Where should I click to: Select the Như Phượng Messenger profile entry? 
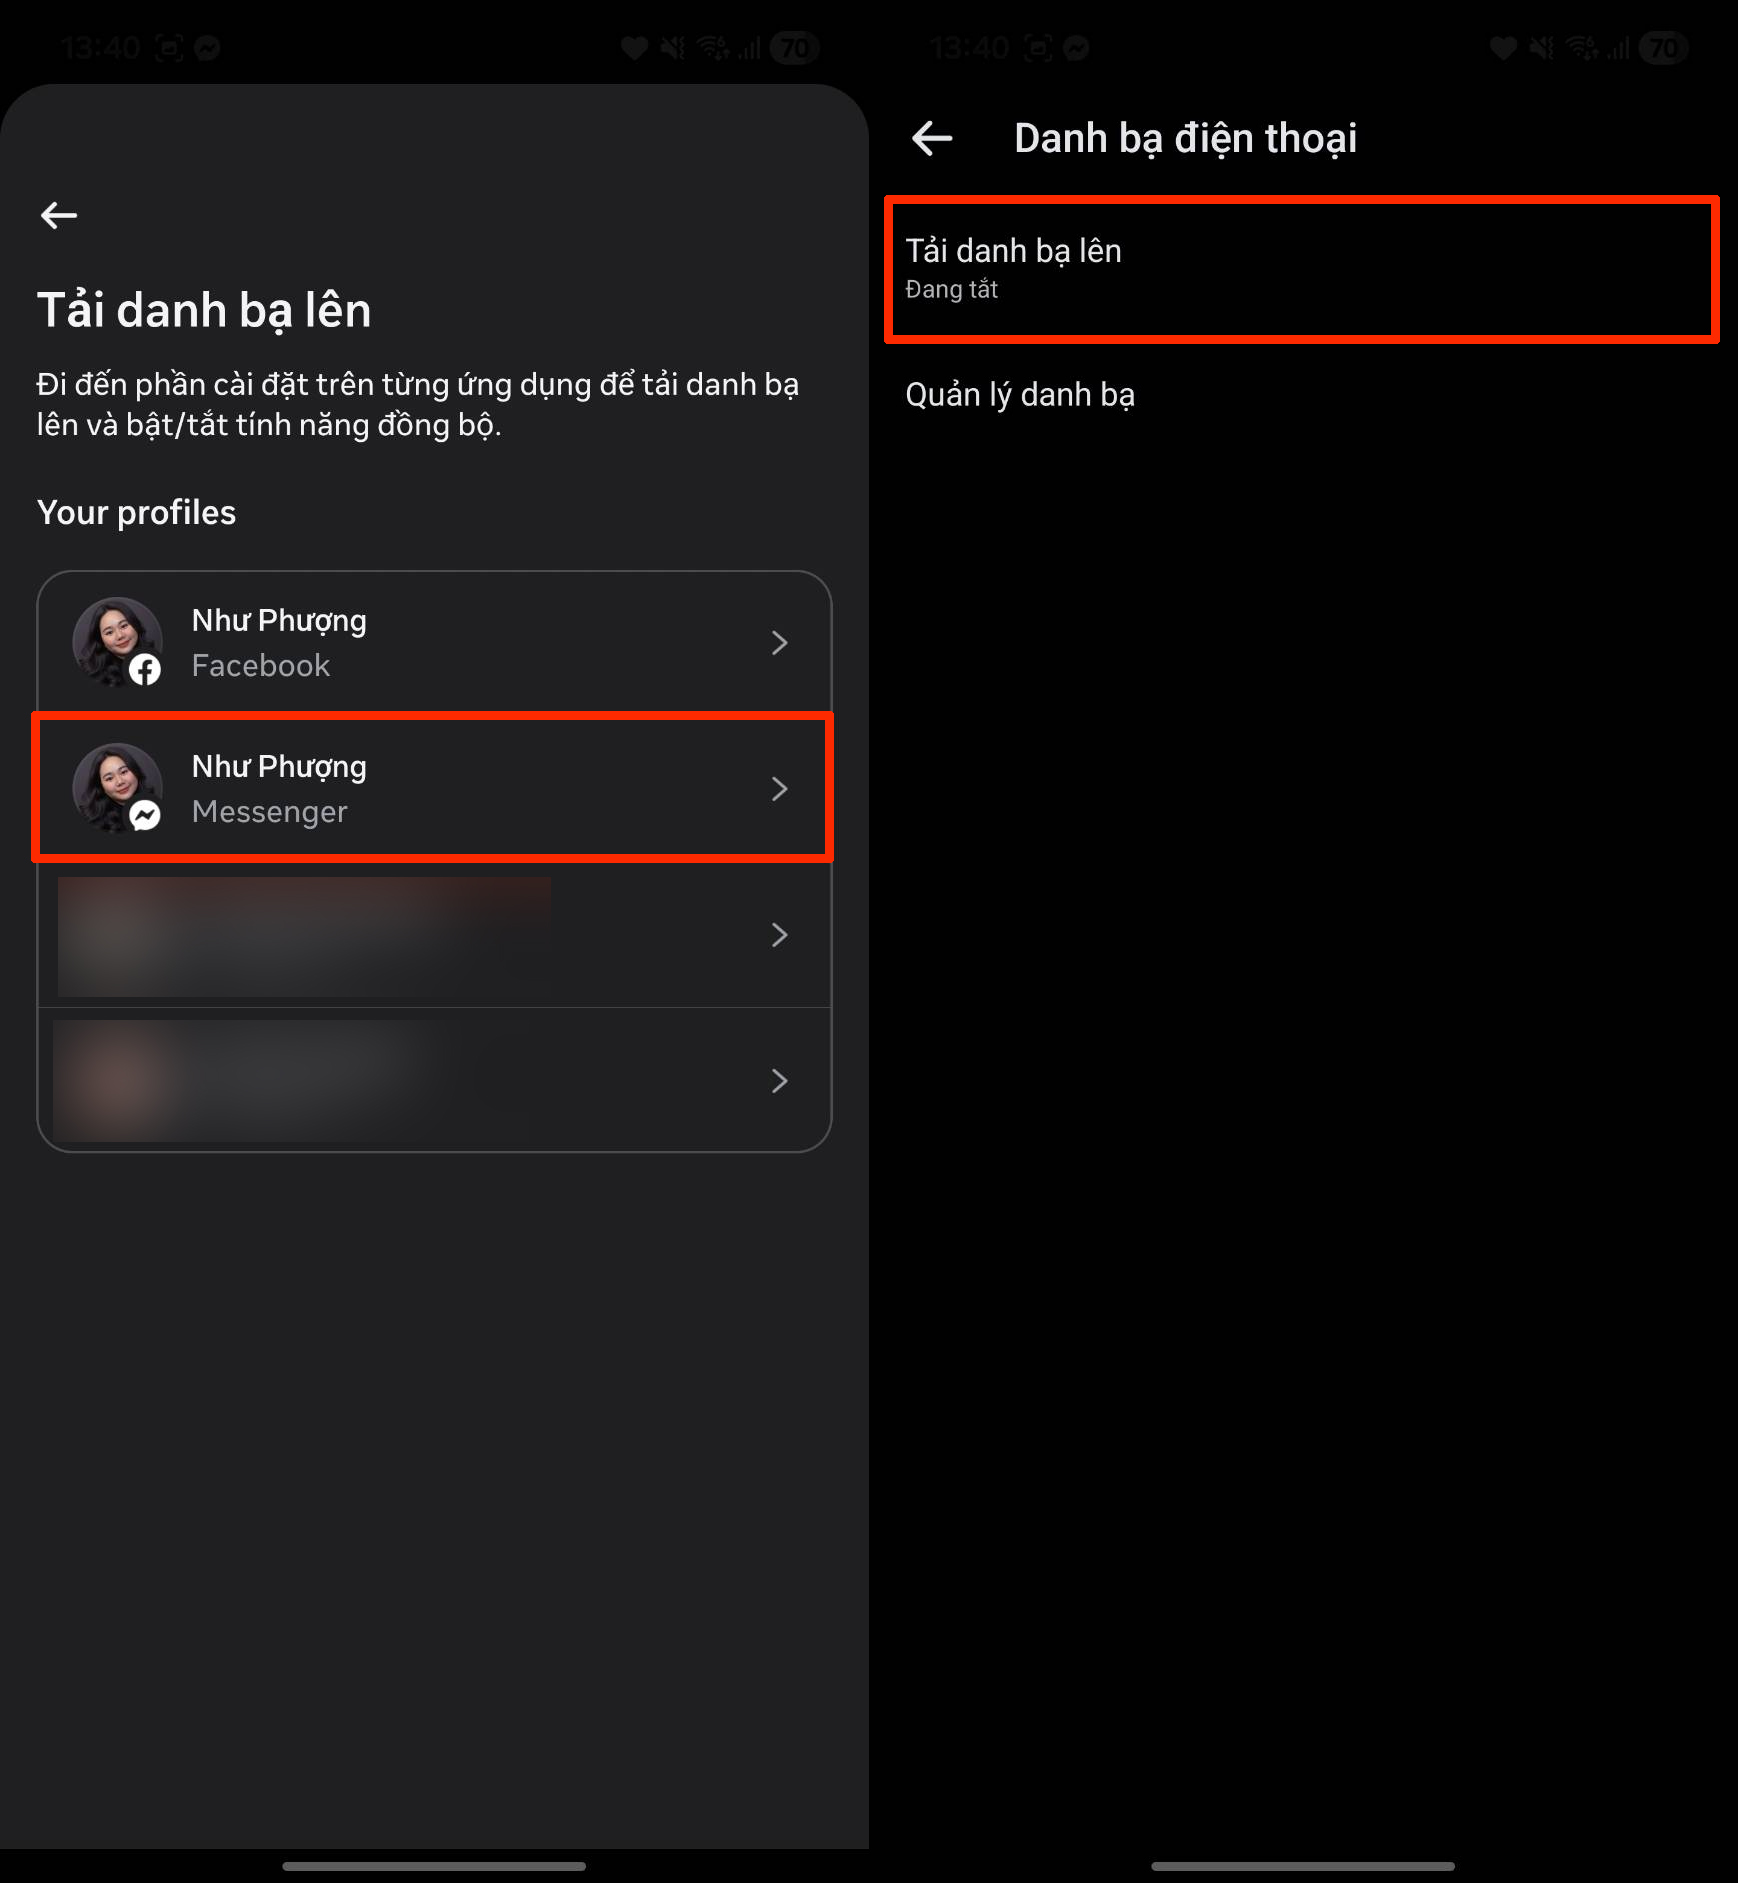432,788
